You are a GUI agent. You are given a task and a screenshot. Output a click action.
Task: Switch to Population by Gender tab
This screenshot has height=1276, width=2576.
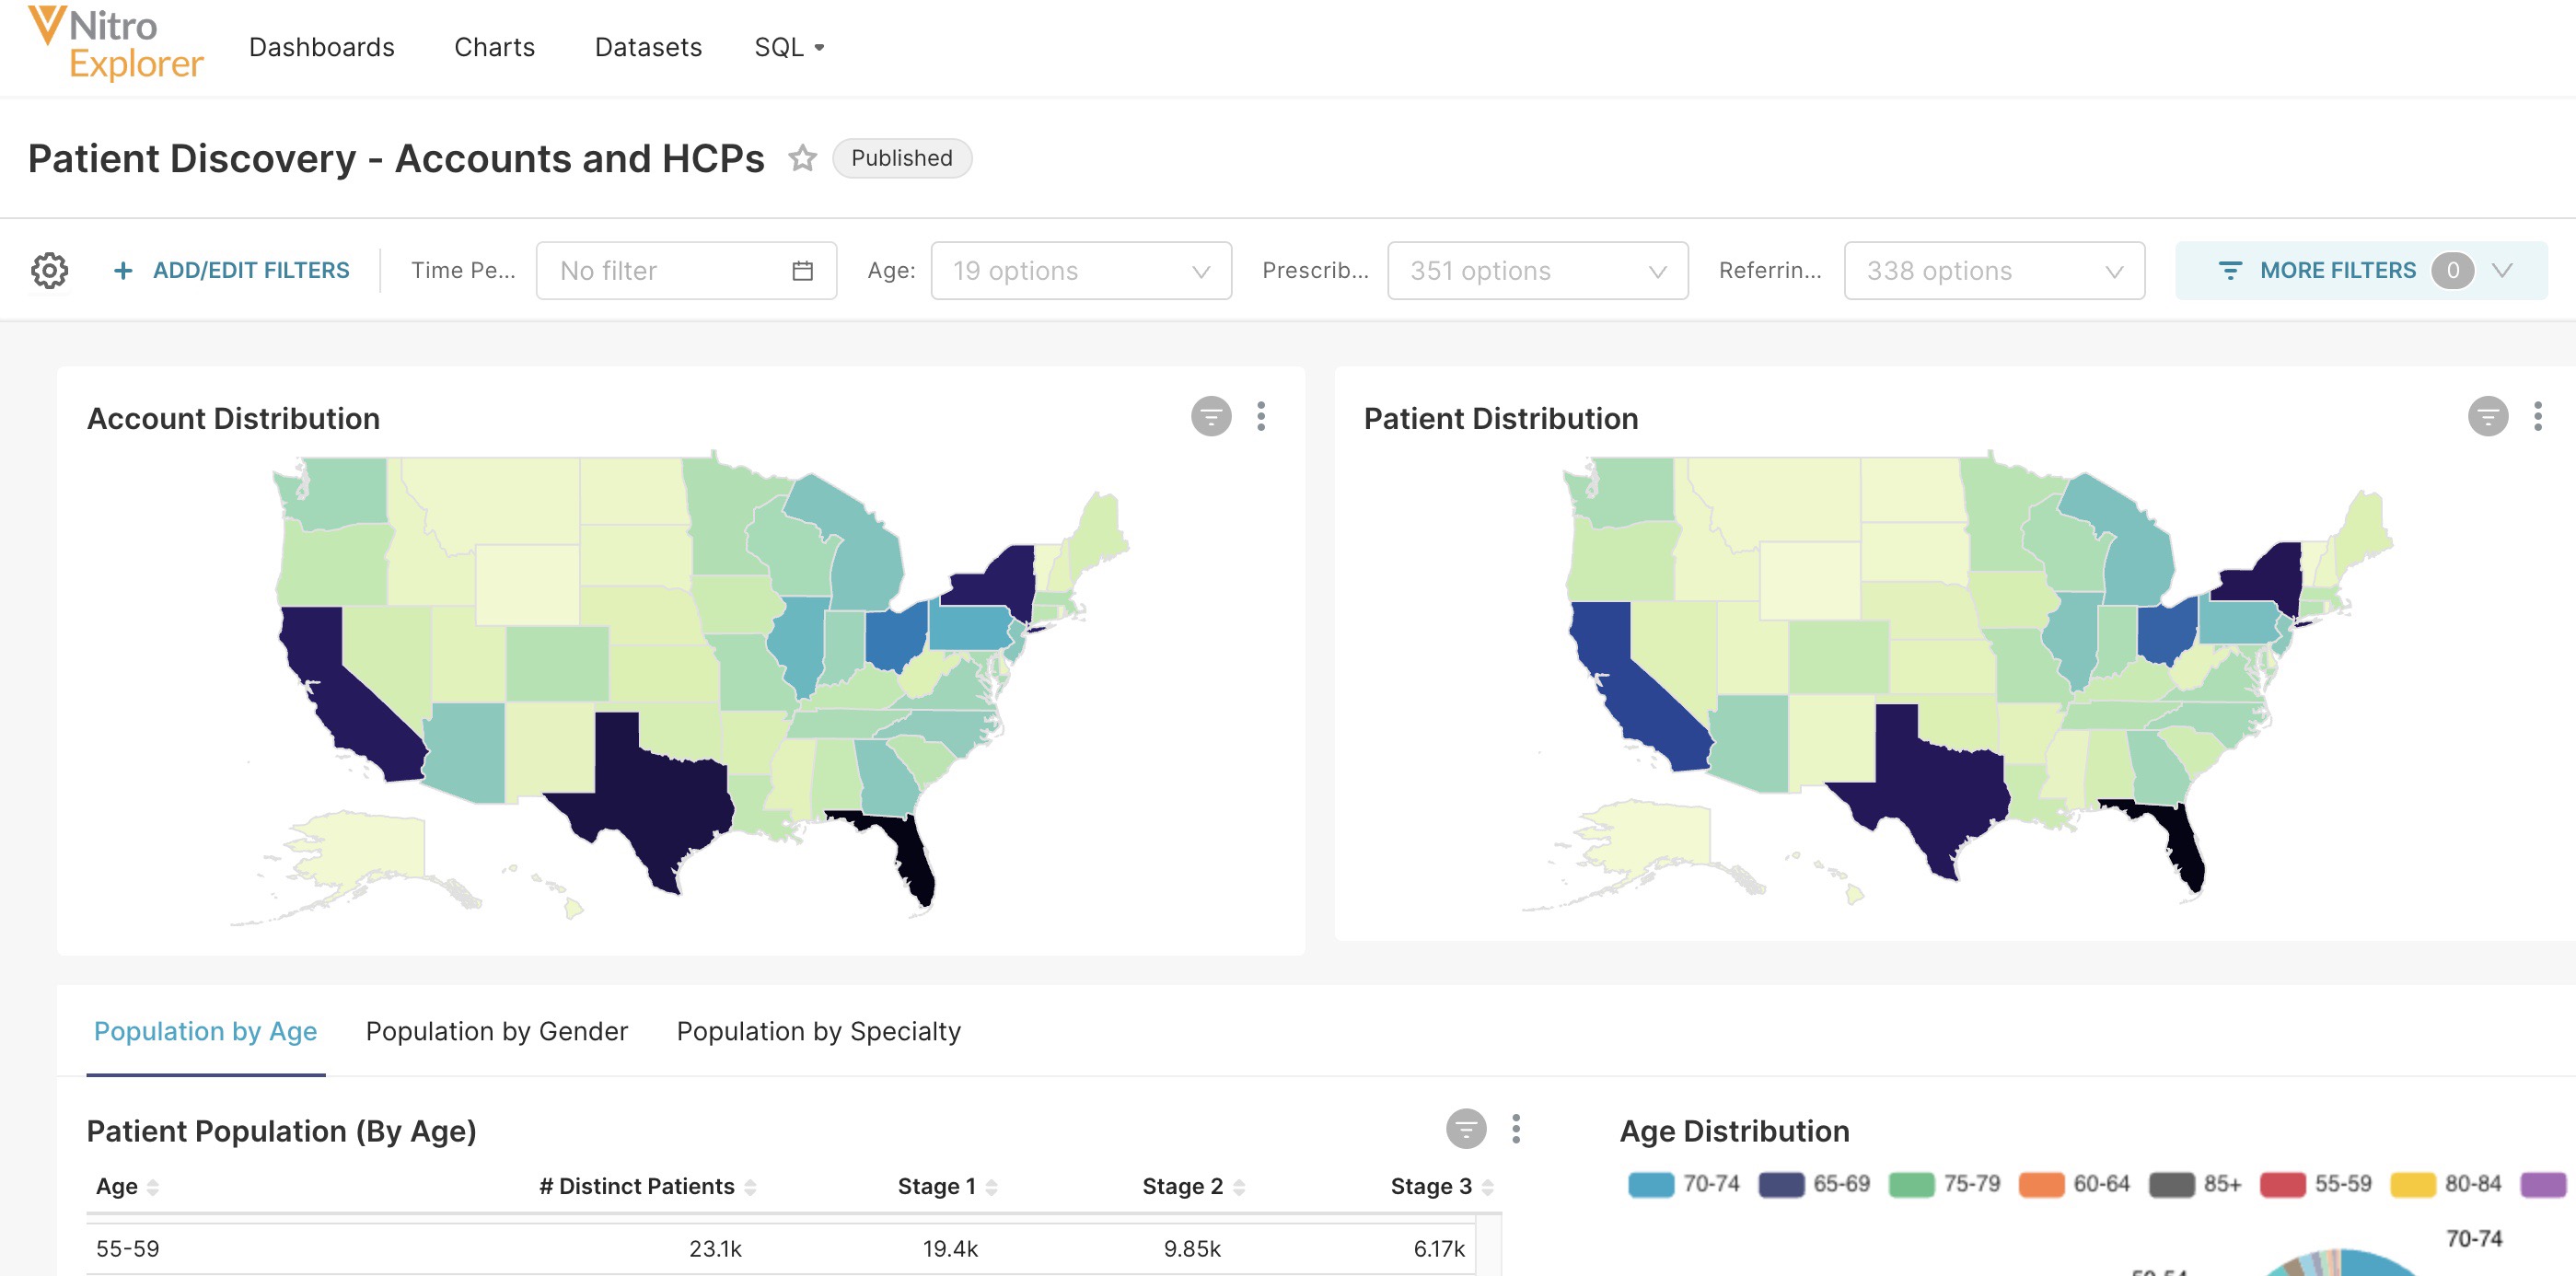click(x=496, y=1031)
